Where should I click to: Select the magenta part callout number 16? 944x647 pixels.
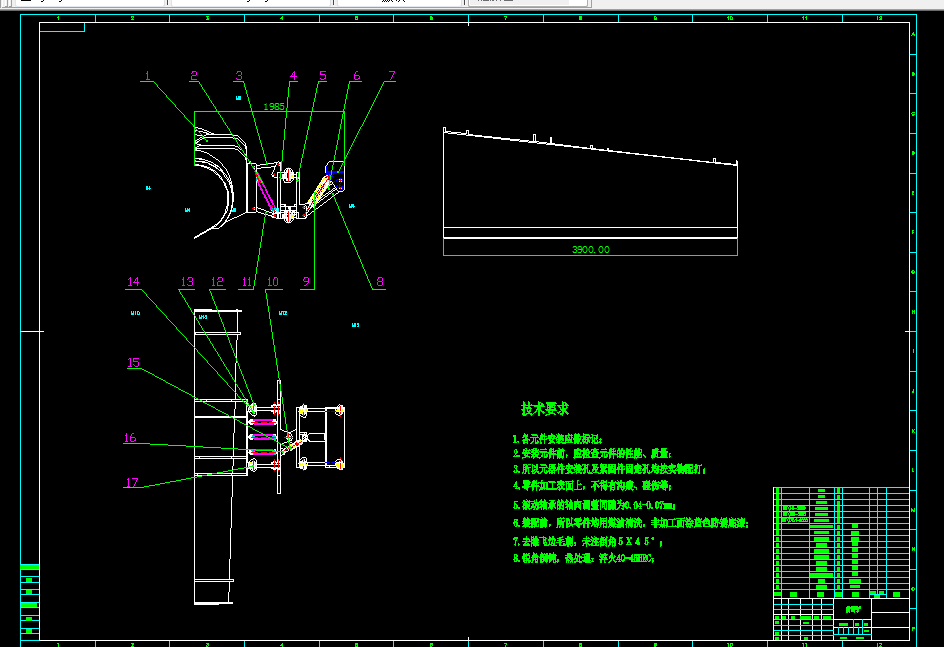(130, 438)
